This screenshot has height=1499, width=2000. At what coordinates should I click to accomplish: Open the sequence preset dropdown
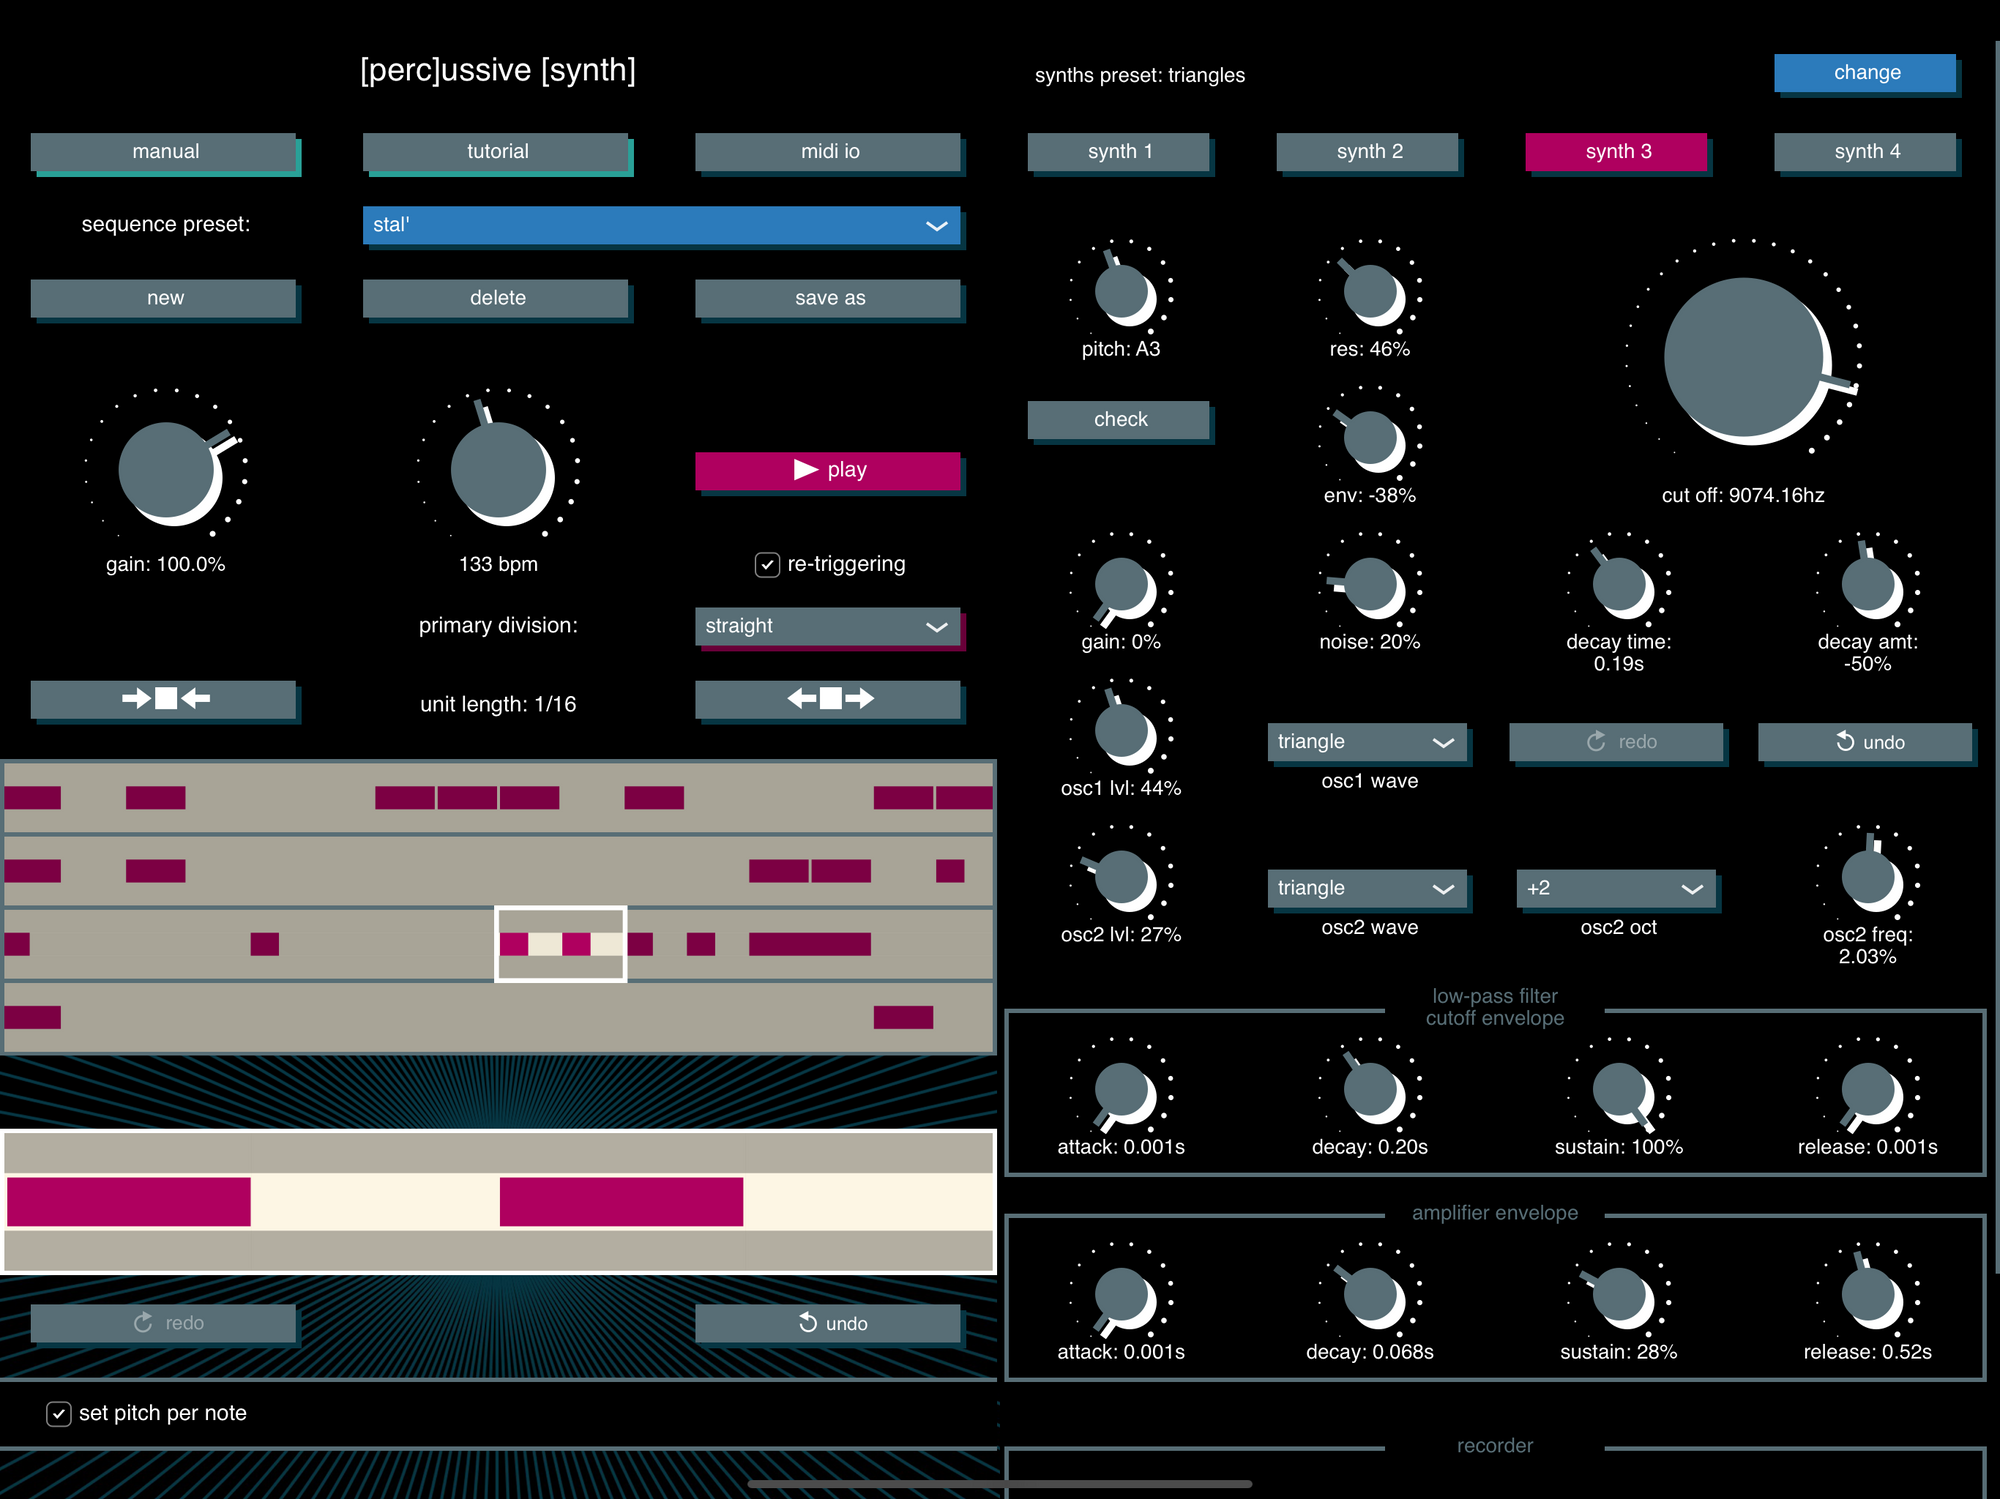coord(660,225)
